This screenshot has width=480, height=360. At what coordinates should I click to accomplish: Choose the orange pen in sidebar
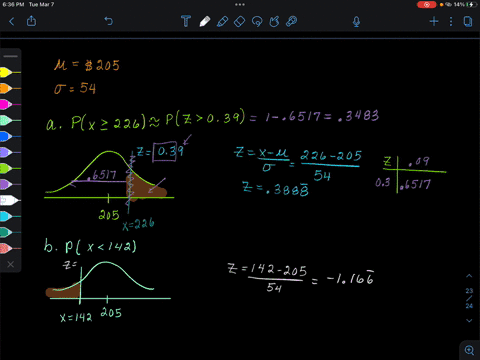pos(10,88)
